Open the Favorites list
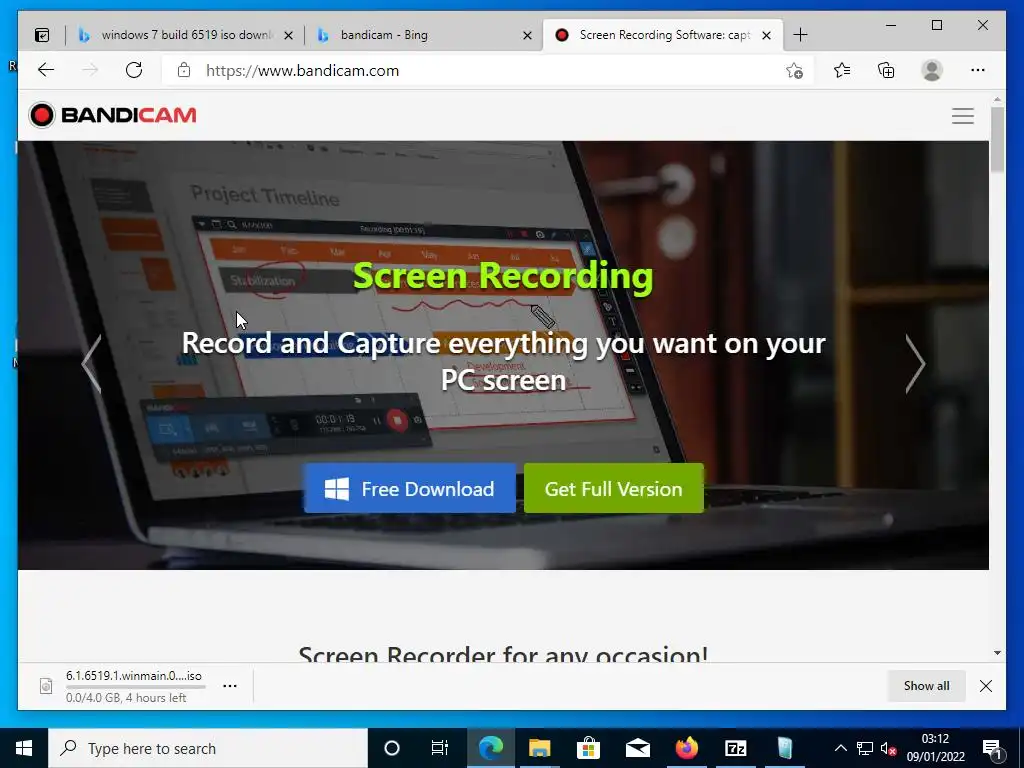 tap(842, 70)
